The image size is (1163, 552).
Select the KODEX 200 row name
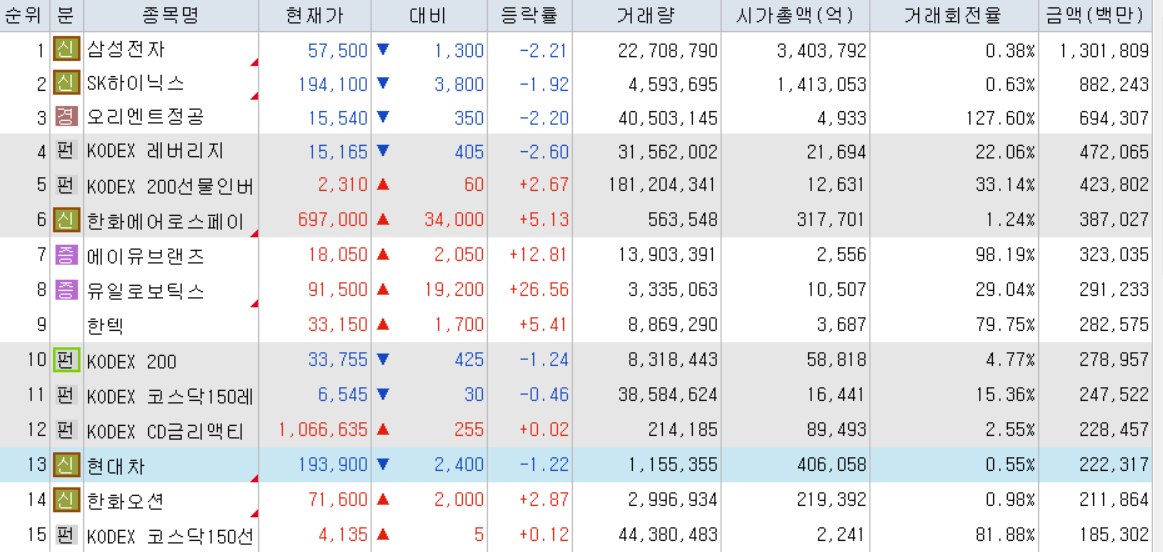(x=132, y=361)
